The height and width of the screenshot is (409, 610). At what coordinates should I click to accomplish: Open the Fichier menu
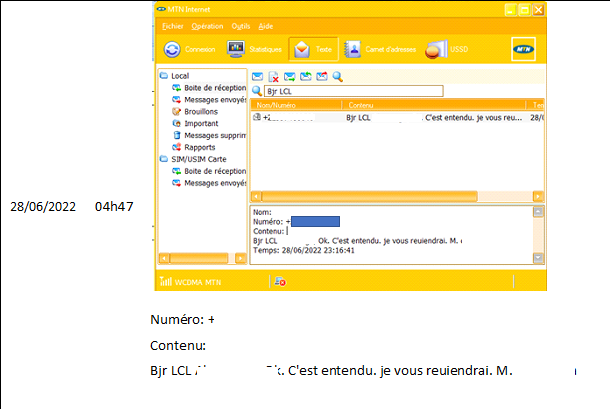[x=172, y=25]
